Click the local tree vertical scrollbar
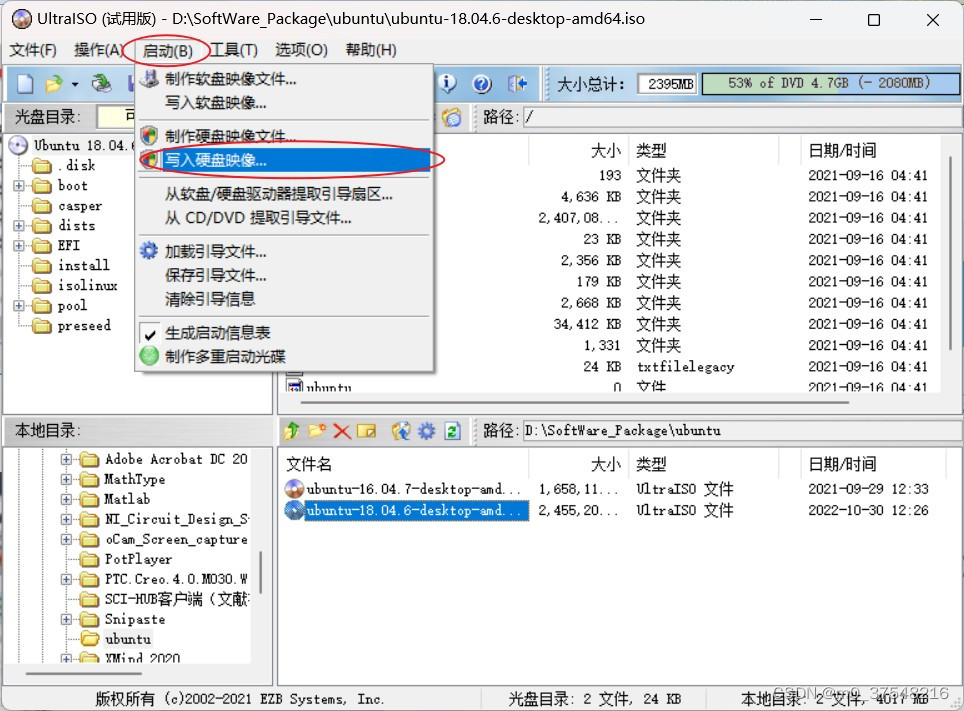This screenshot has width=964, height=711. point(261,572)
